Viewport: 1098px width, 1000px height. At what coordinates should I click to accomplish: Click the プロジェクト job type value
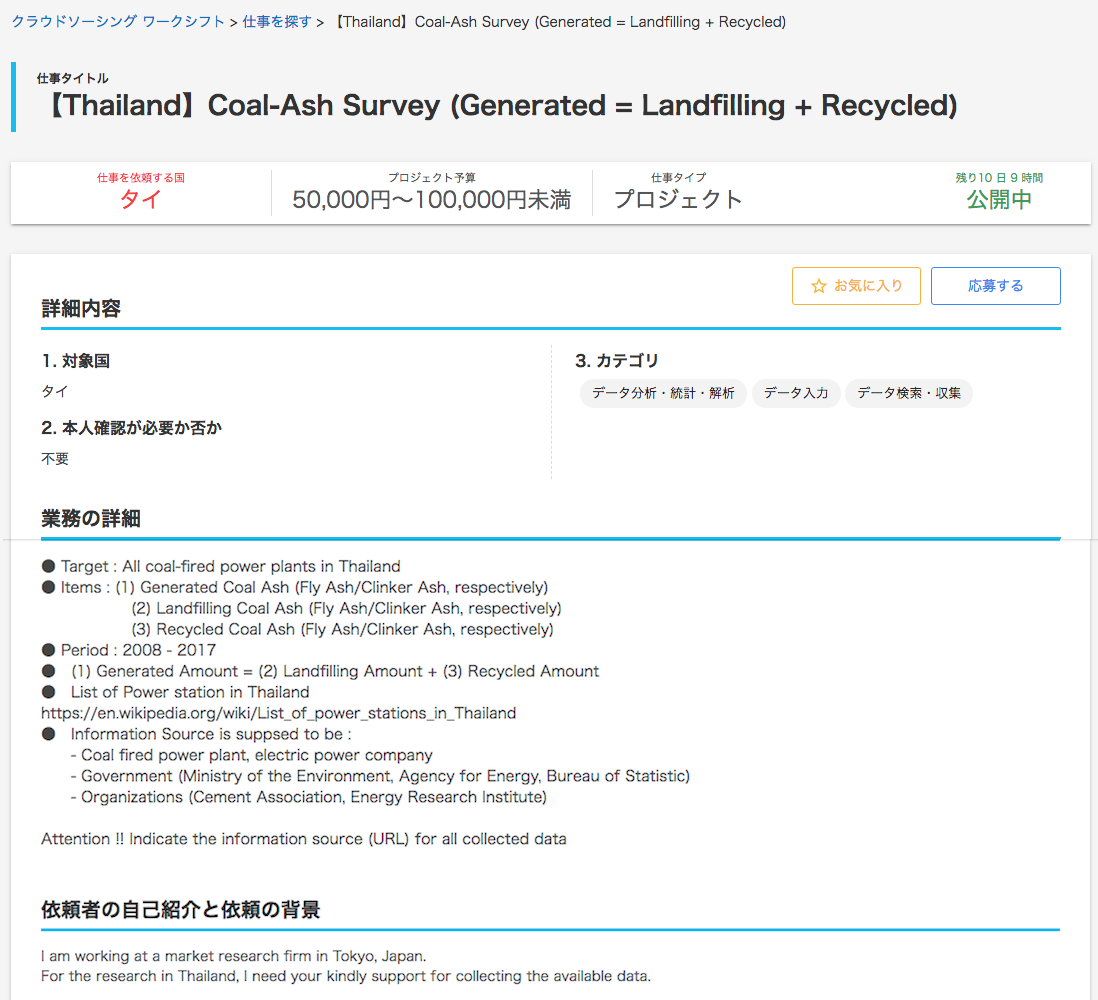point(678,199)
